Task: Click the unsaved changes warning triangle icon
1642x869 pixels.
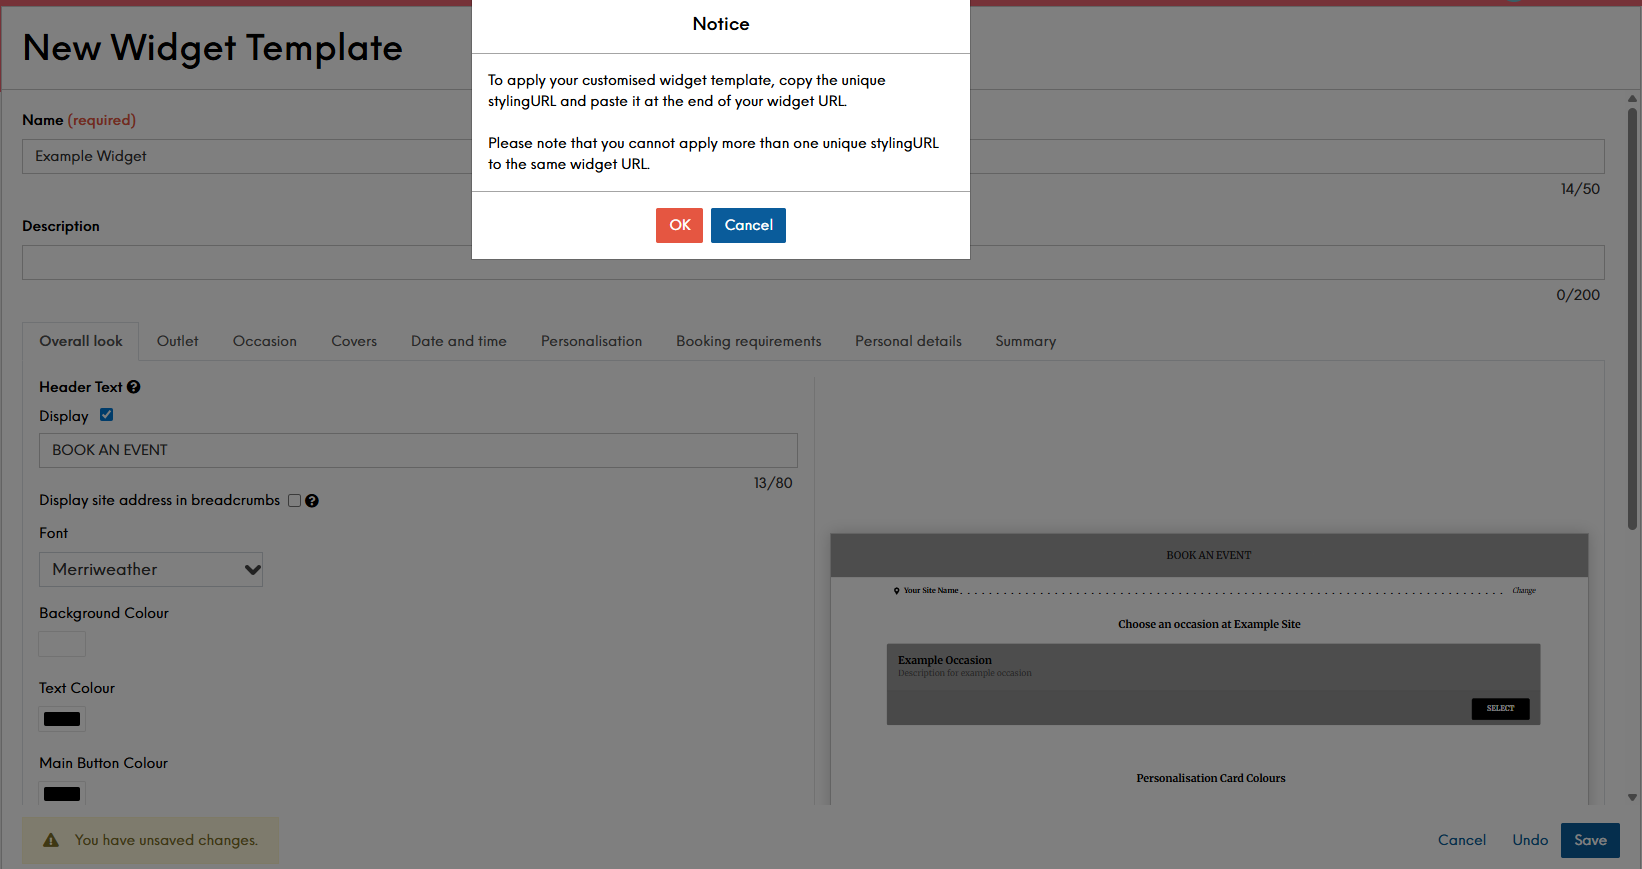Action: tap(51, 841)
